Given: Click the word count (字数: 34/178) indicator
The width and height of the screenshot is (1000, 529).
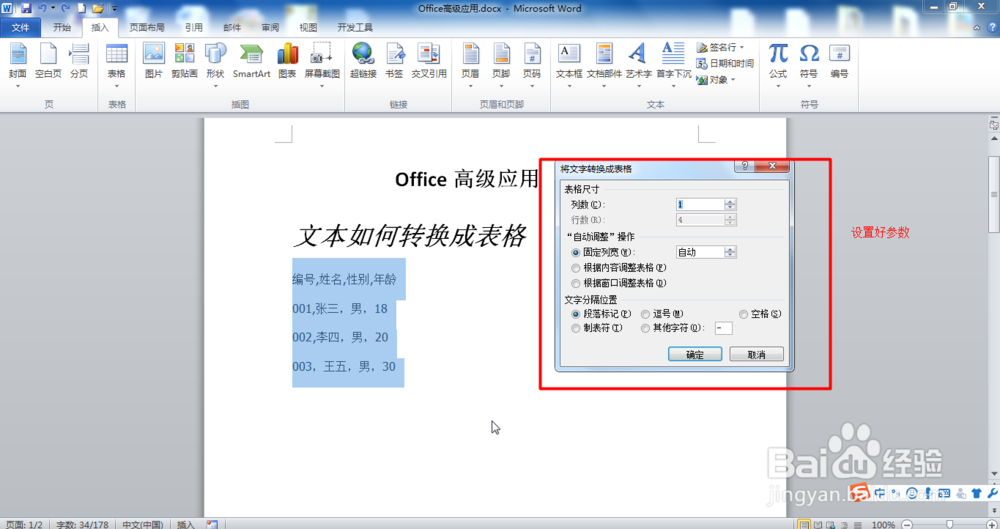Looking at the screenshot, I should [82, 525].
